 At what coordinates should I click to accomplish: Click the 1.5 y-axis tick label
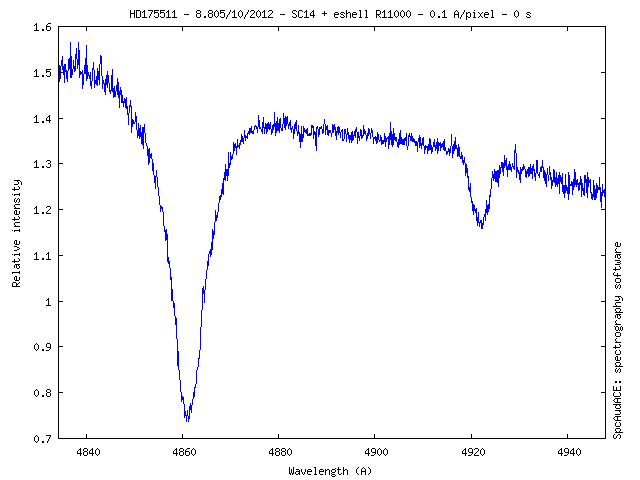(x=42, y=73)
